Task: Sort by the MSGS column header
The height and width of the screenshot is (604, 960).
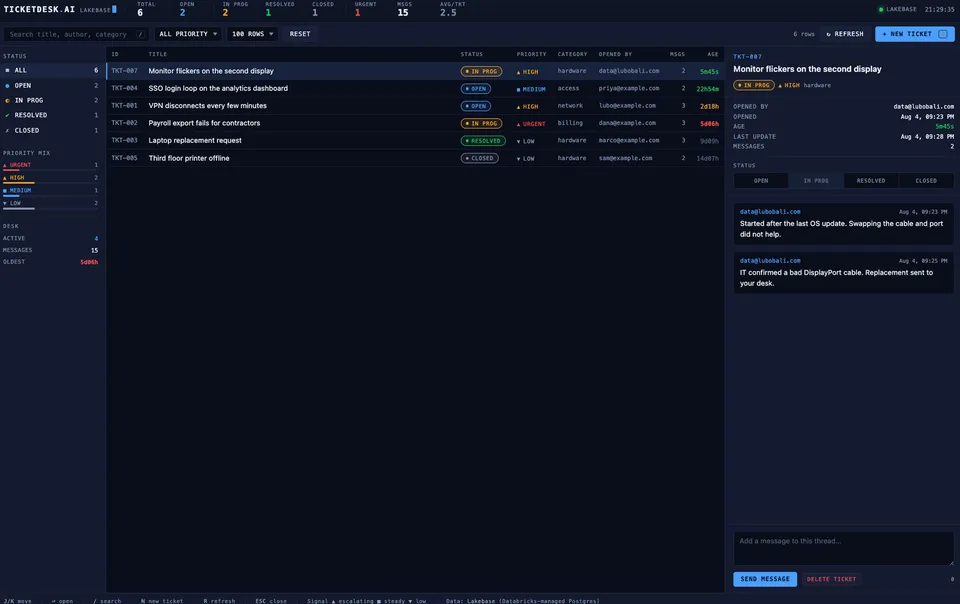Action: click(677, 54)
